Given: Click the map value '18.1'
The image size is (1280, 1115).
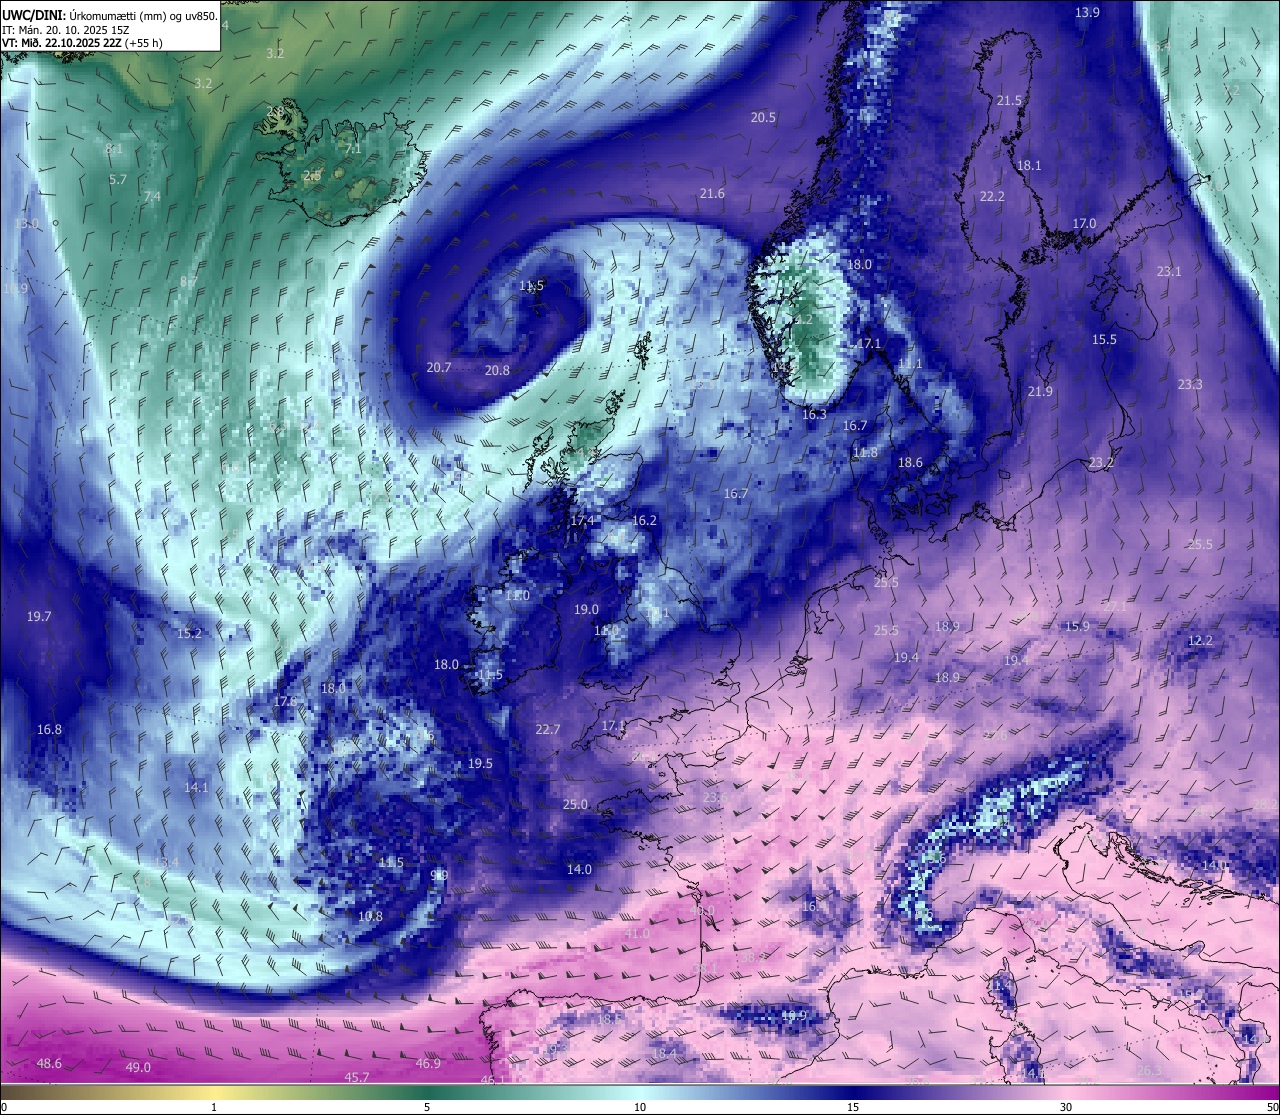Looking at the screenshot, I should point(1029,165).
